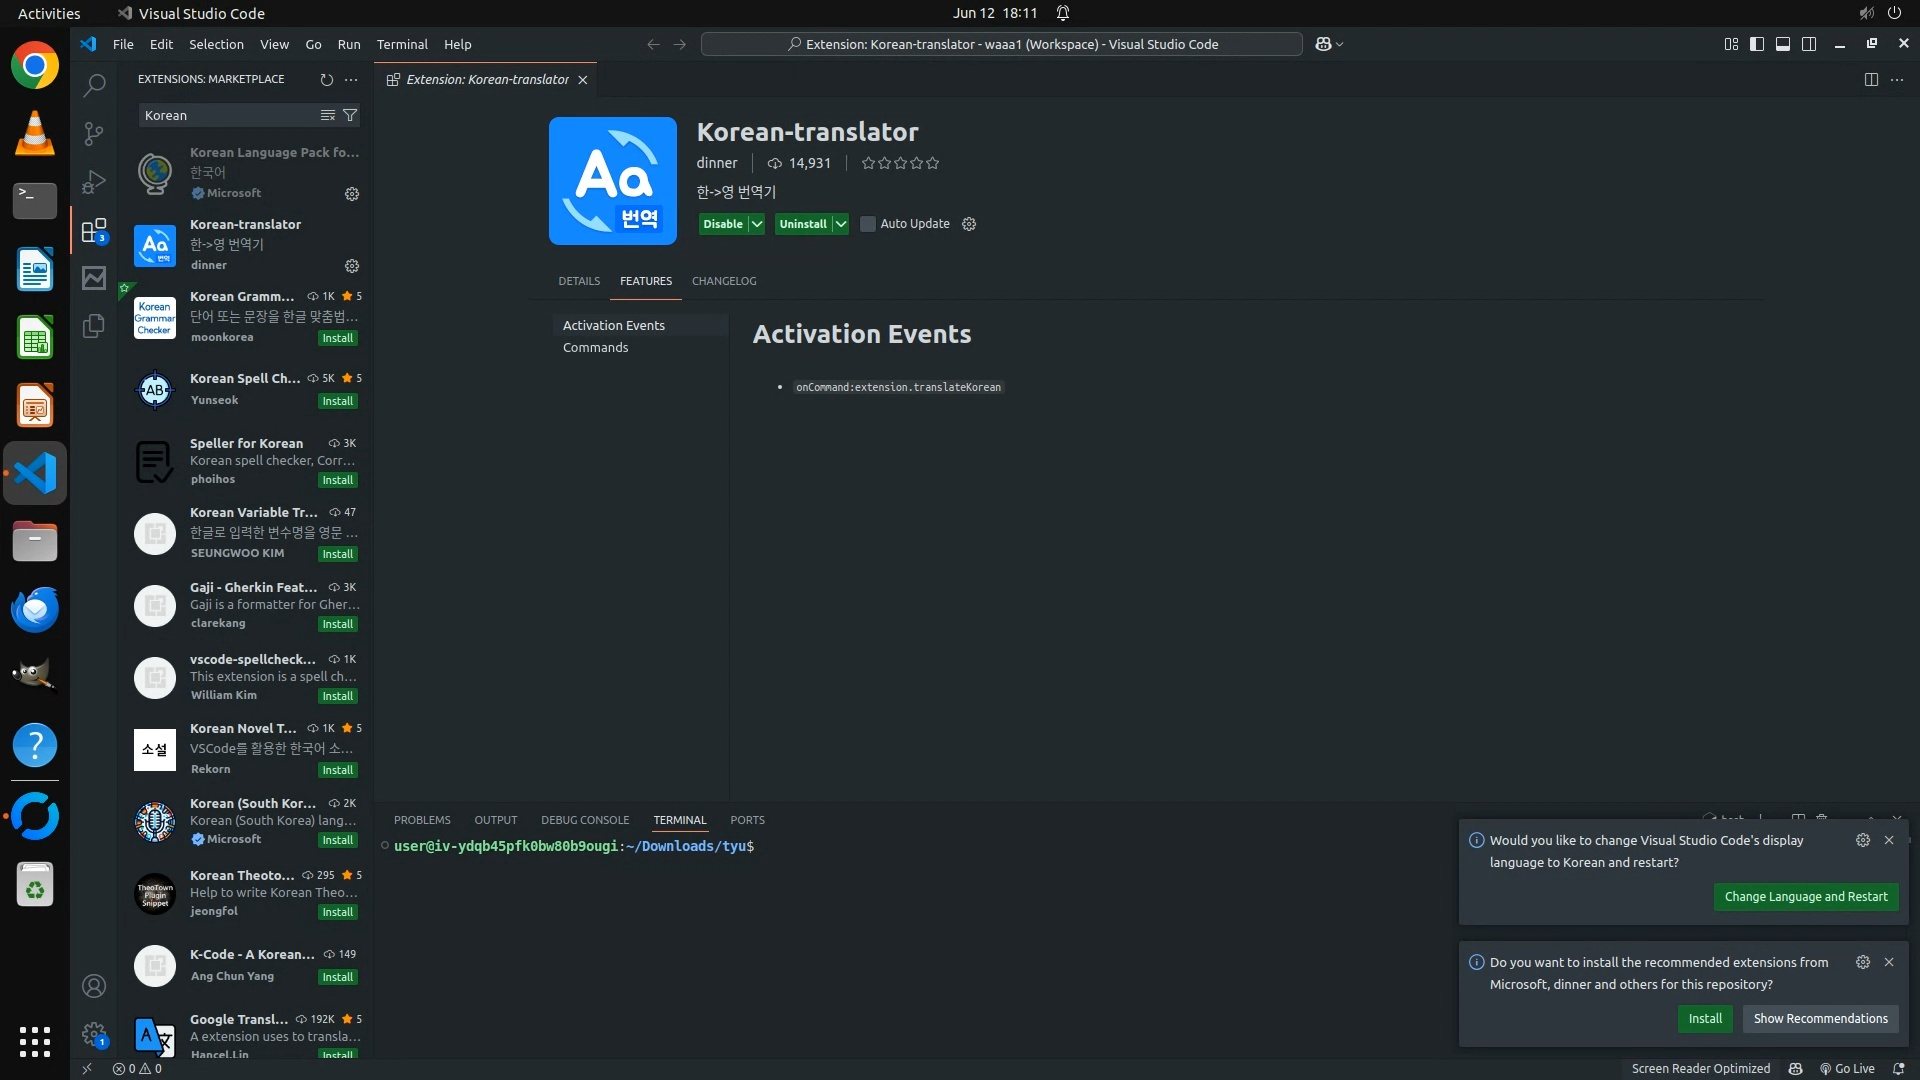Open Source Control view icon
The width and height of the screenshot is (1920, 1080).
point(94,134)
